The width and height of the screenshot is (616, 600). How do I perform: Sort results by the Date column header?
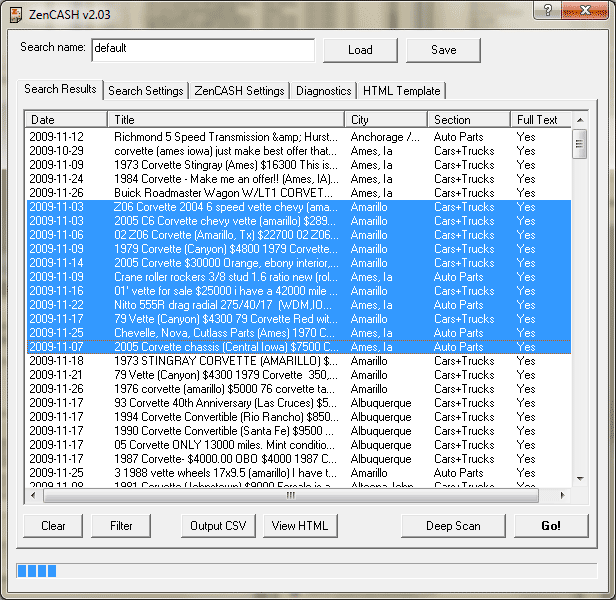tap(66, 120)
